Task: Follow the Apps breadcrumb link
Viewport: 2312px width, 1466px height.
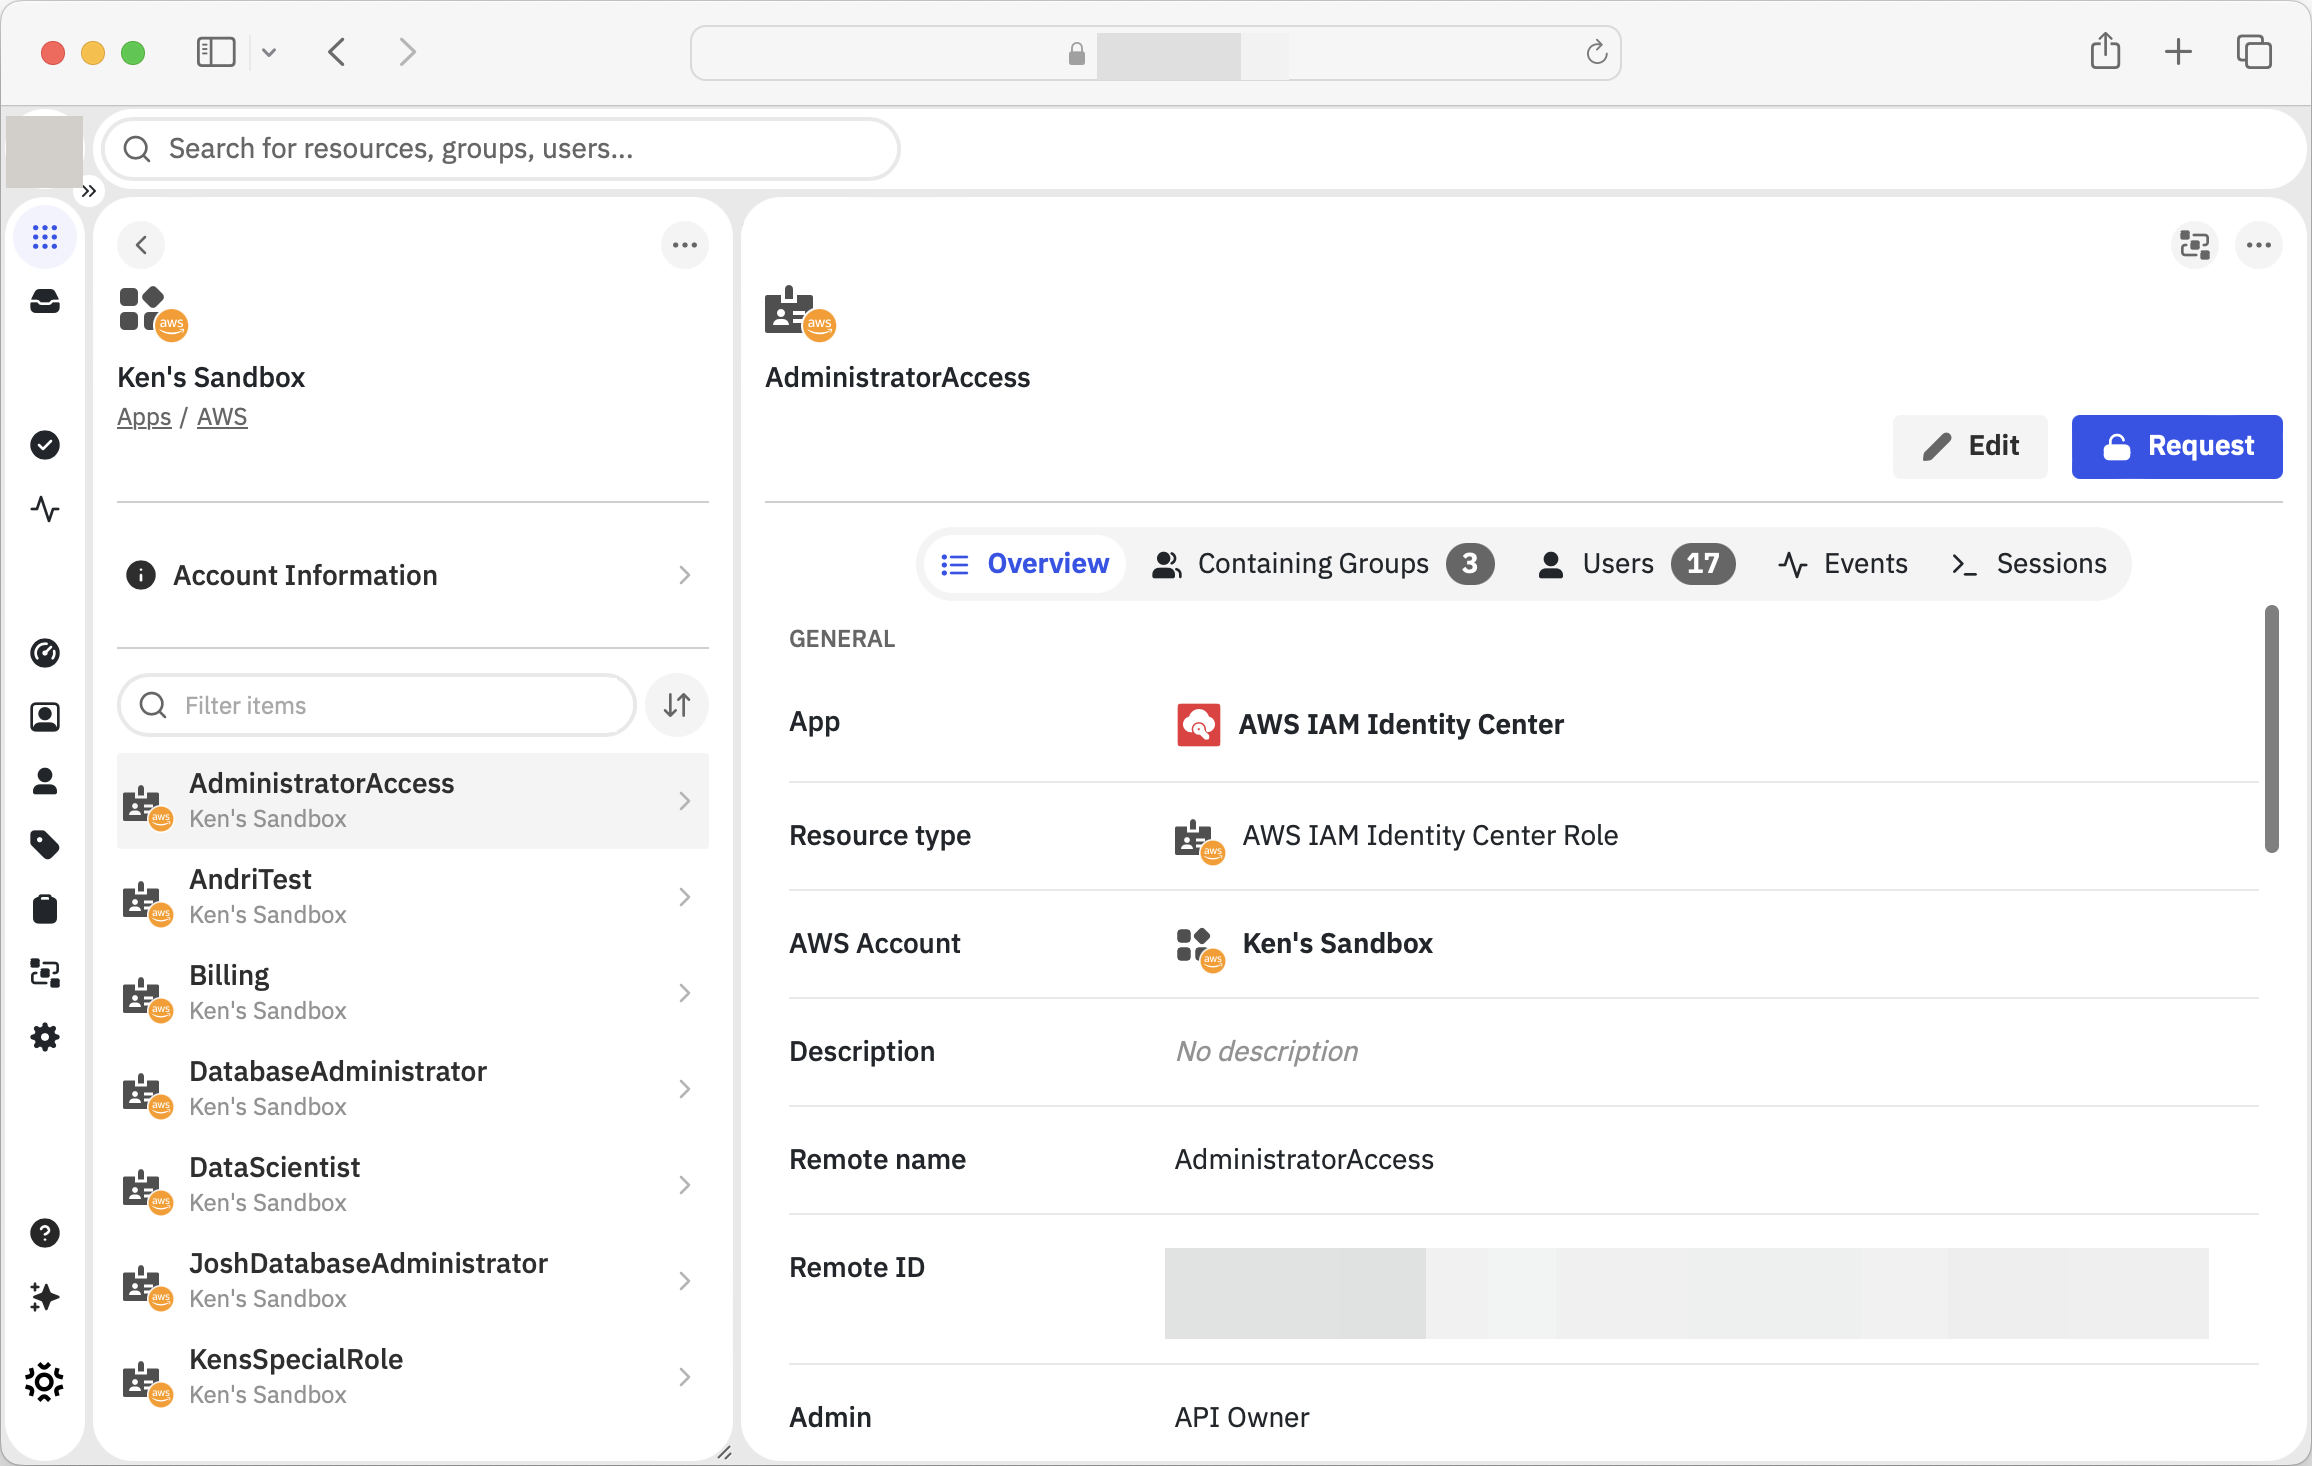Action: click(x=144, y=417)
